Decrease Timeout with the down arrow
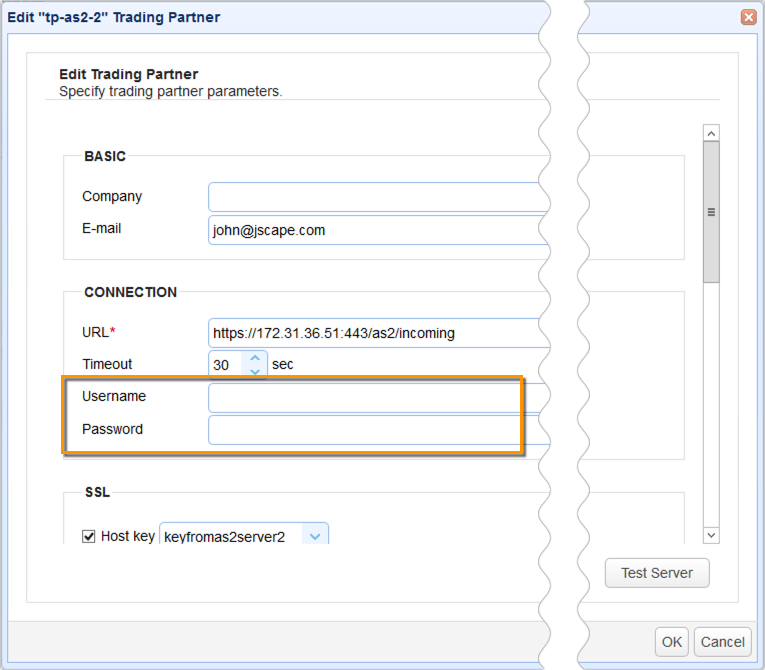 (x=255, y=372)
